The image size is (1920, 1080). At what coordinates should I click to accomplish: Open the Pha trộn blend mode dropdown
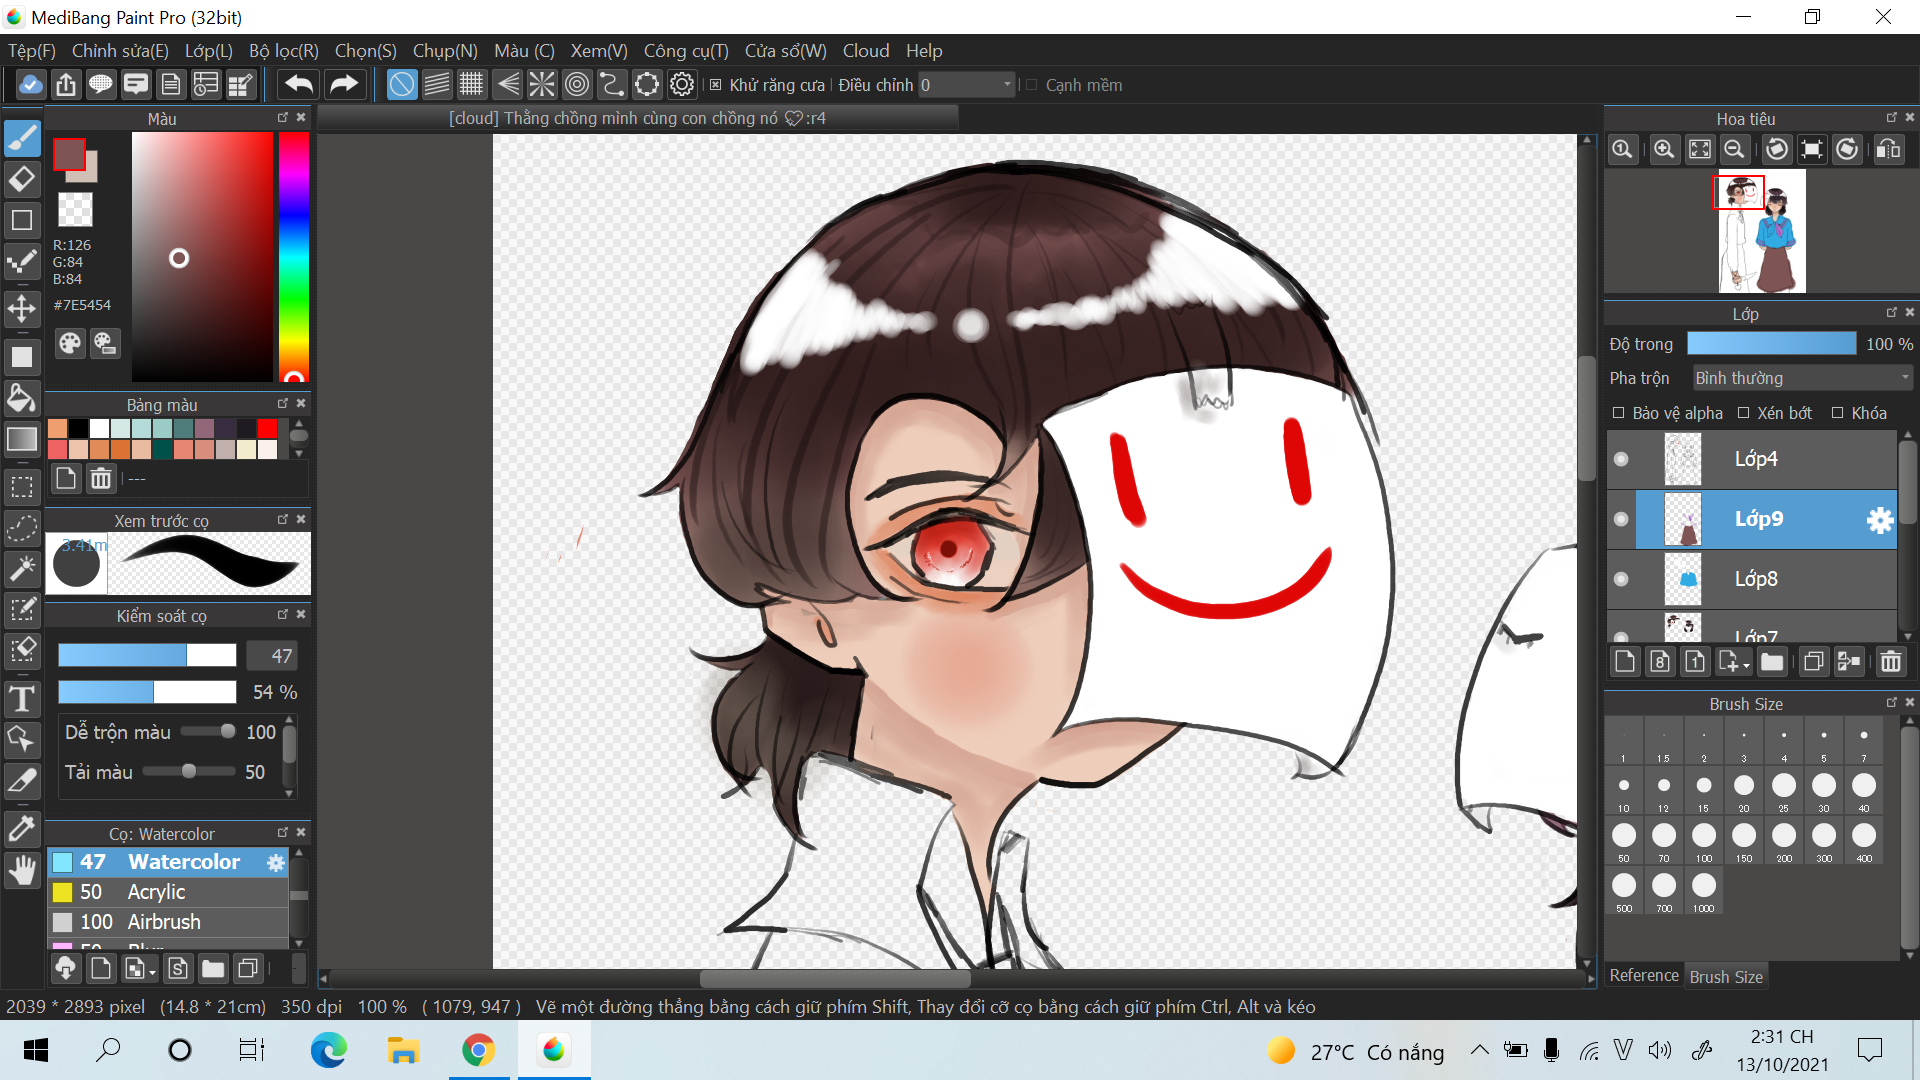[x=1802, y=378]
